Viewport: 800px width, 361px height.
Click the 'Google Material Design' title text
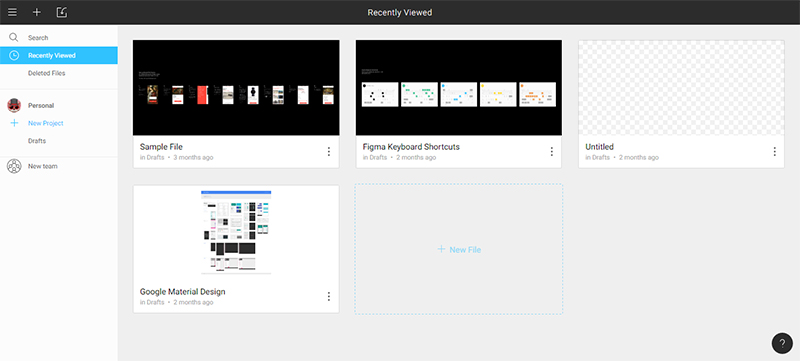click(183, 292)
